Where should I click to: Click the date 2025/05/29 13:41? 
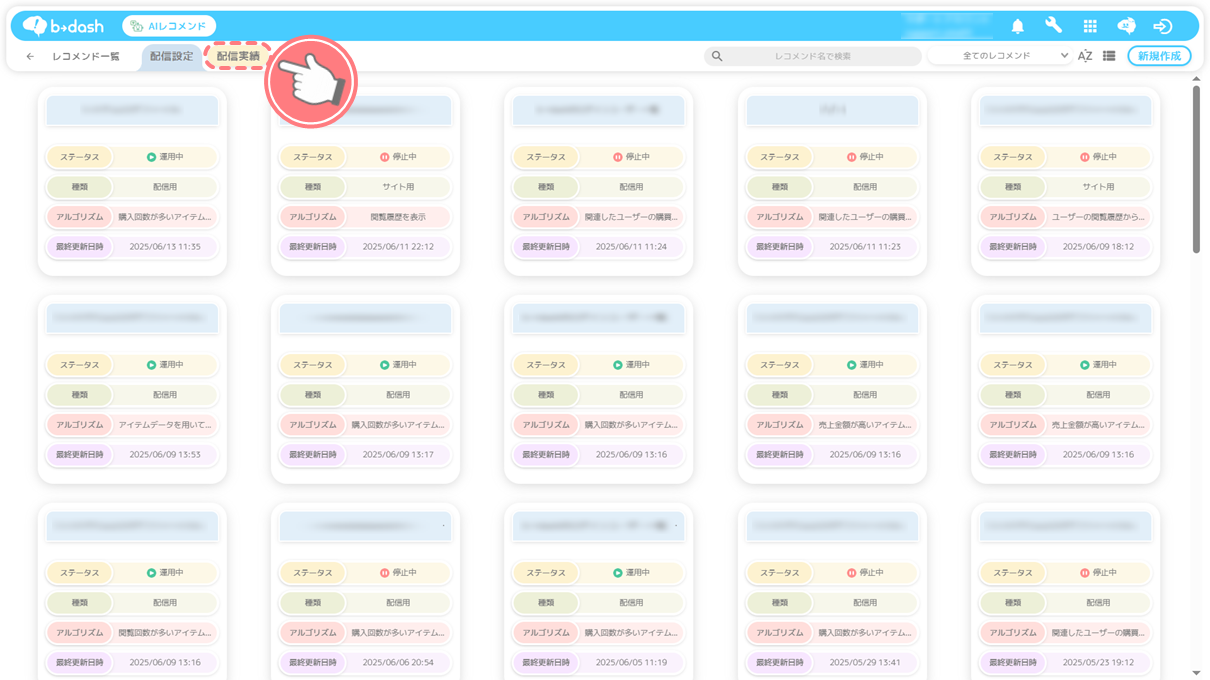pyautogui.click(x=865, y=663)
